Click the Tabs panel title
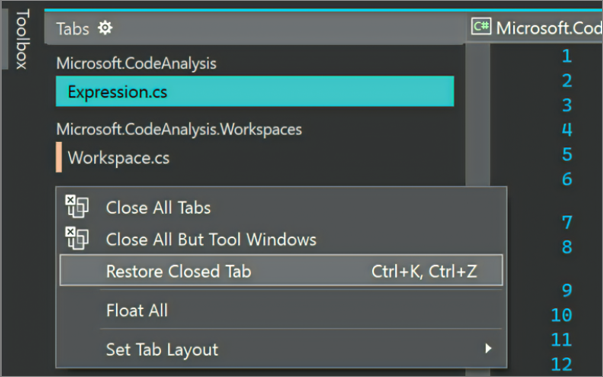 tap(73, 28)
